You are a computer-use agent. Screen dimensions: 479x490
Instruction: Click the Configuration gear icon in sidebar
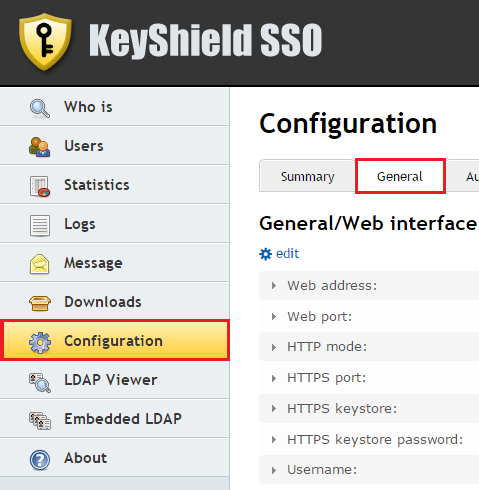(x=40, y=342)
